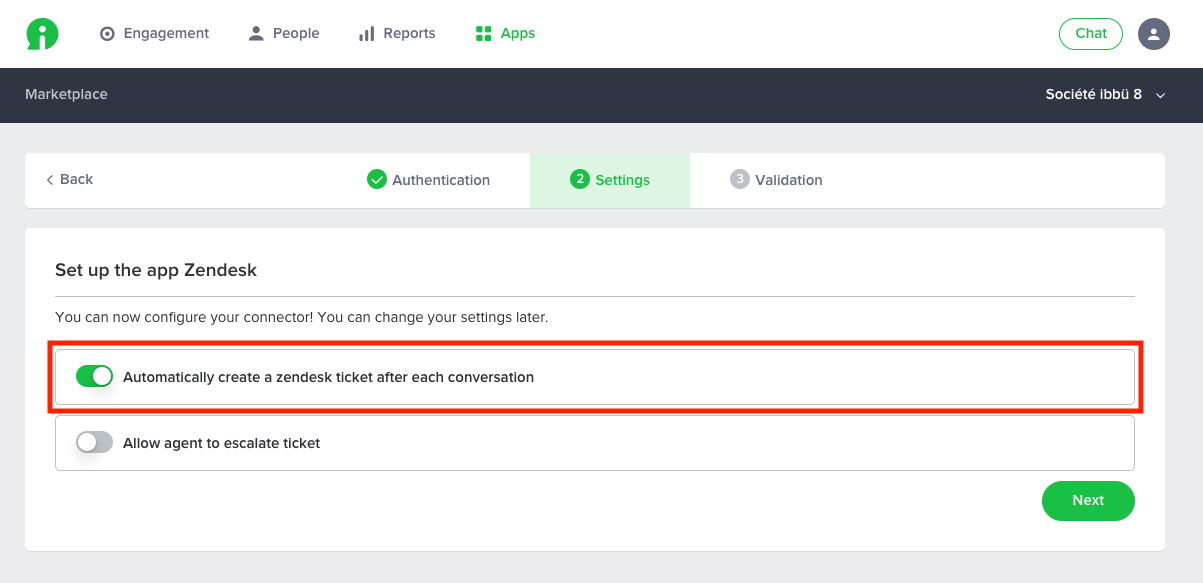The height and width of the screenshot is (583, 1203).
Task: Click the Chat button
Action: pyautogui.click(x=1091, y=34)
